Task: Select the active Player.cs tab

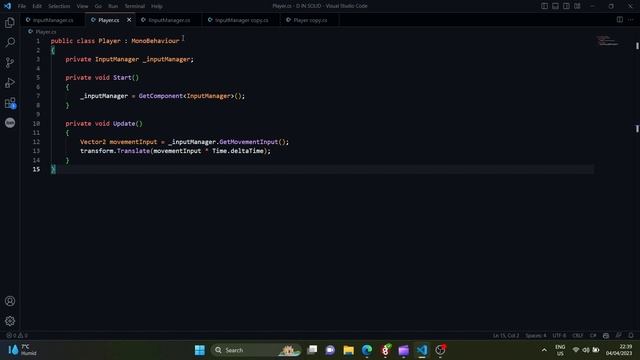Action: (x=109, y=20)
